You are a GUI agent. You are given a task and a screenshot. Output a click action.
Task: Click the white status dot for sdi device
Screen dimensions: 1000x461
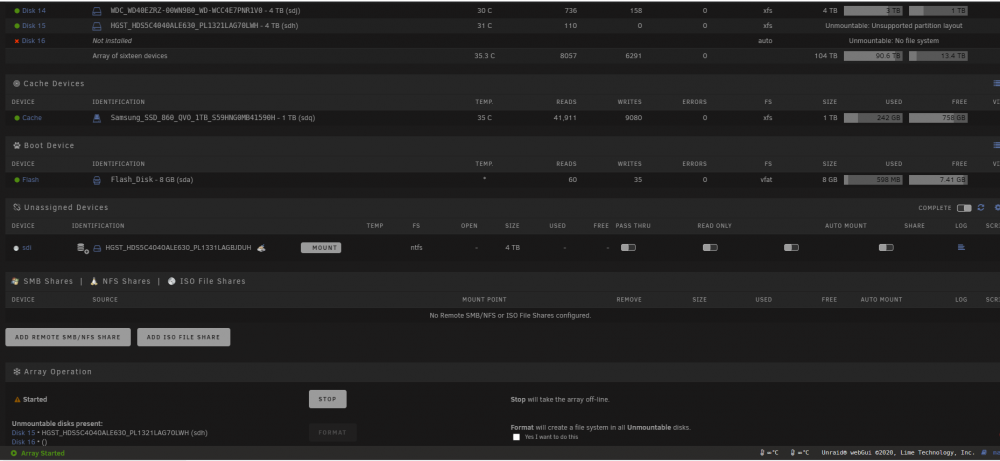(17, 247)
